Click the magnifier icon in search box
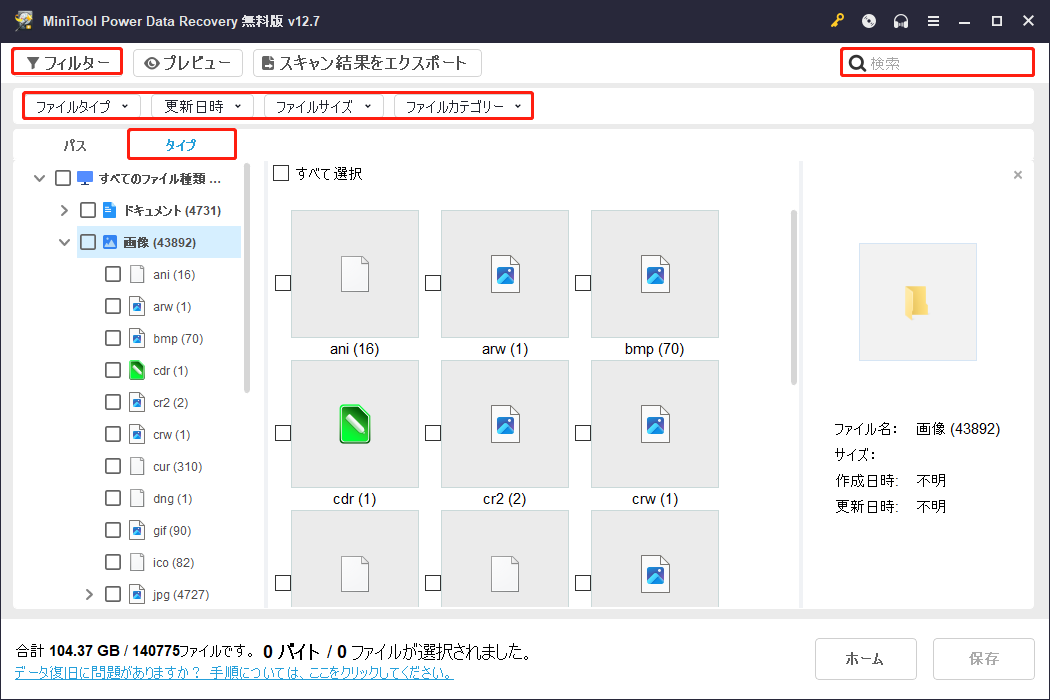Image resolution: width=1050 pixels, height=700 pixels. 857,62
